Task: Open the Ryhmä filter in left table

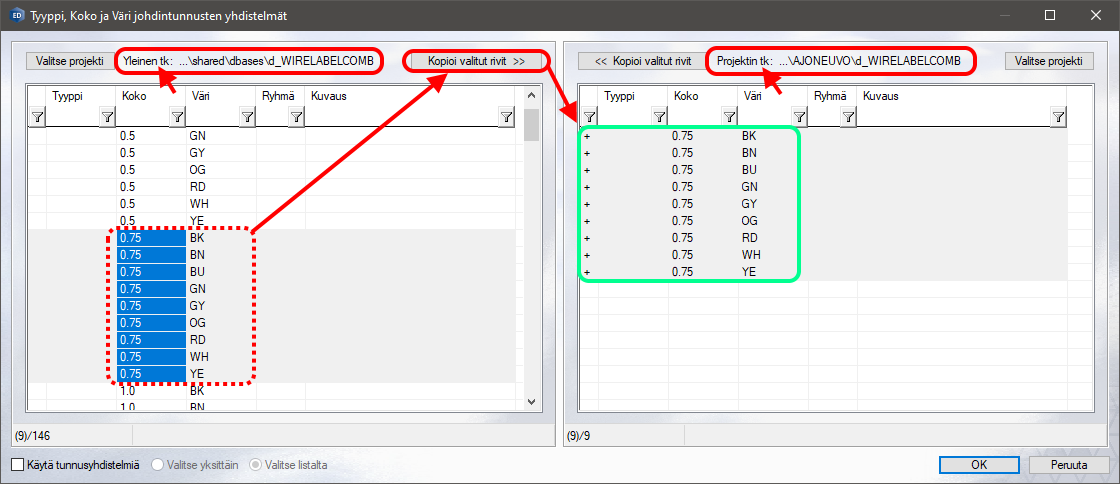Action: coord(296,117)
